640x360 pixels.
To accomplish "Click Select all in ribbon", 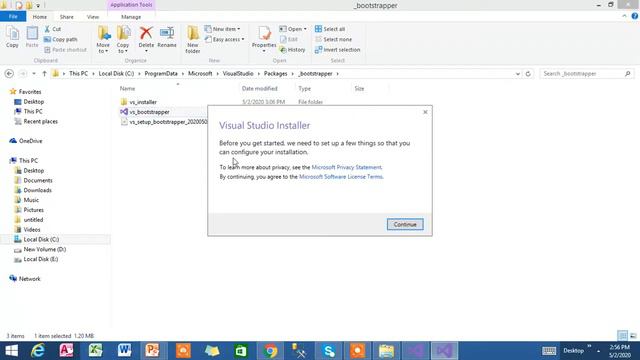I will point(330,29).
